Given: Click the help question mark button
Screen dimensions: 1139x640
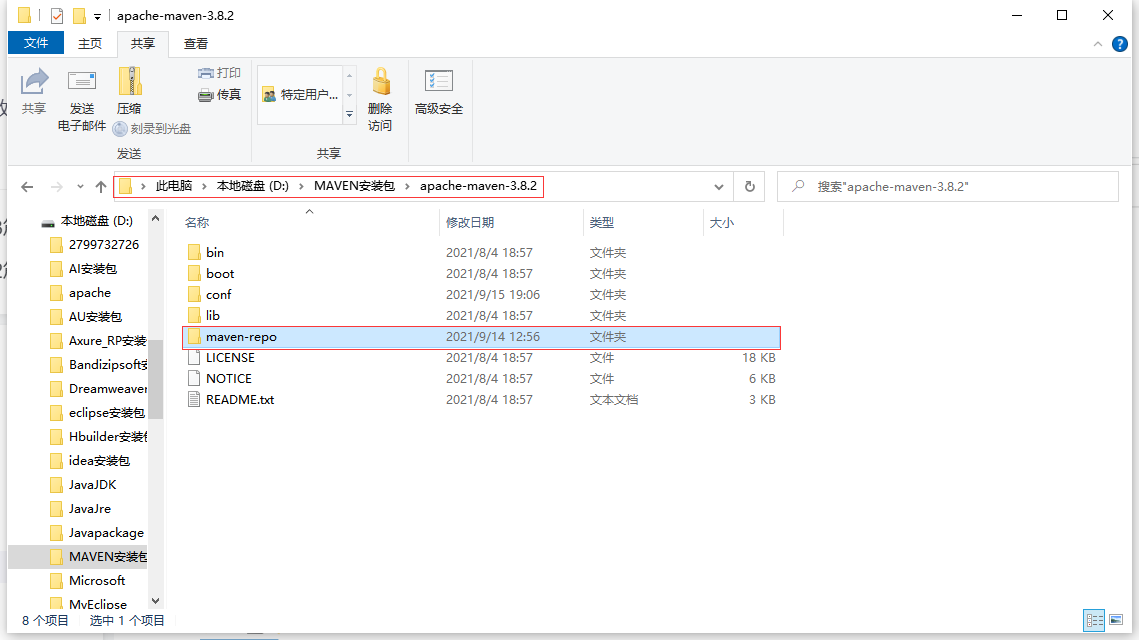Looking at the screenshot, I should point(1120,43).
